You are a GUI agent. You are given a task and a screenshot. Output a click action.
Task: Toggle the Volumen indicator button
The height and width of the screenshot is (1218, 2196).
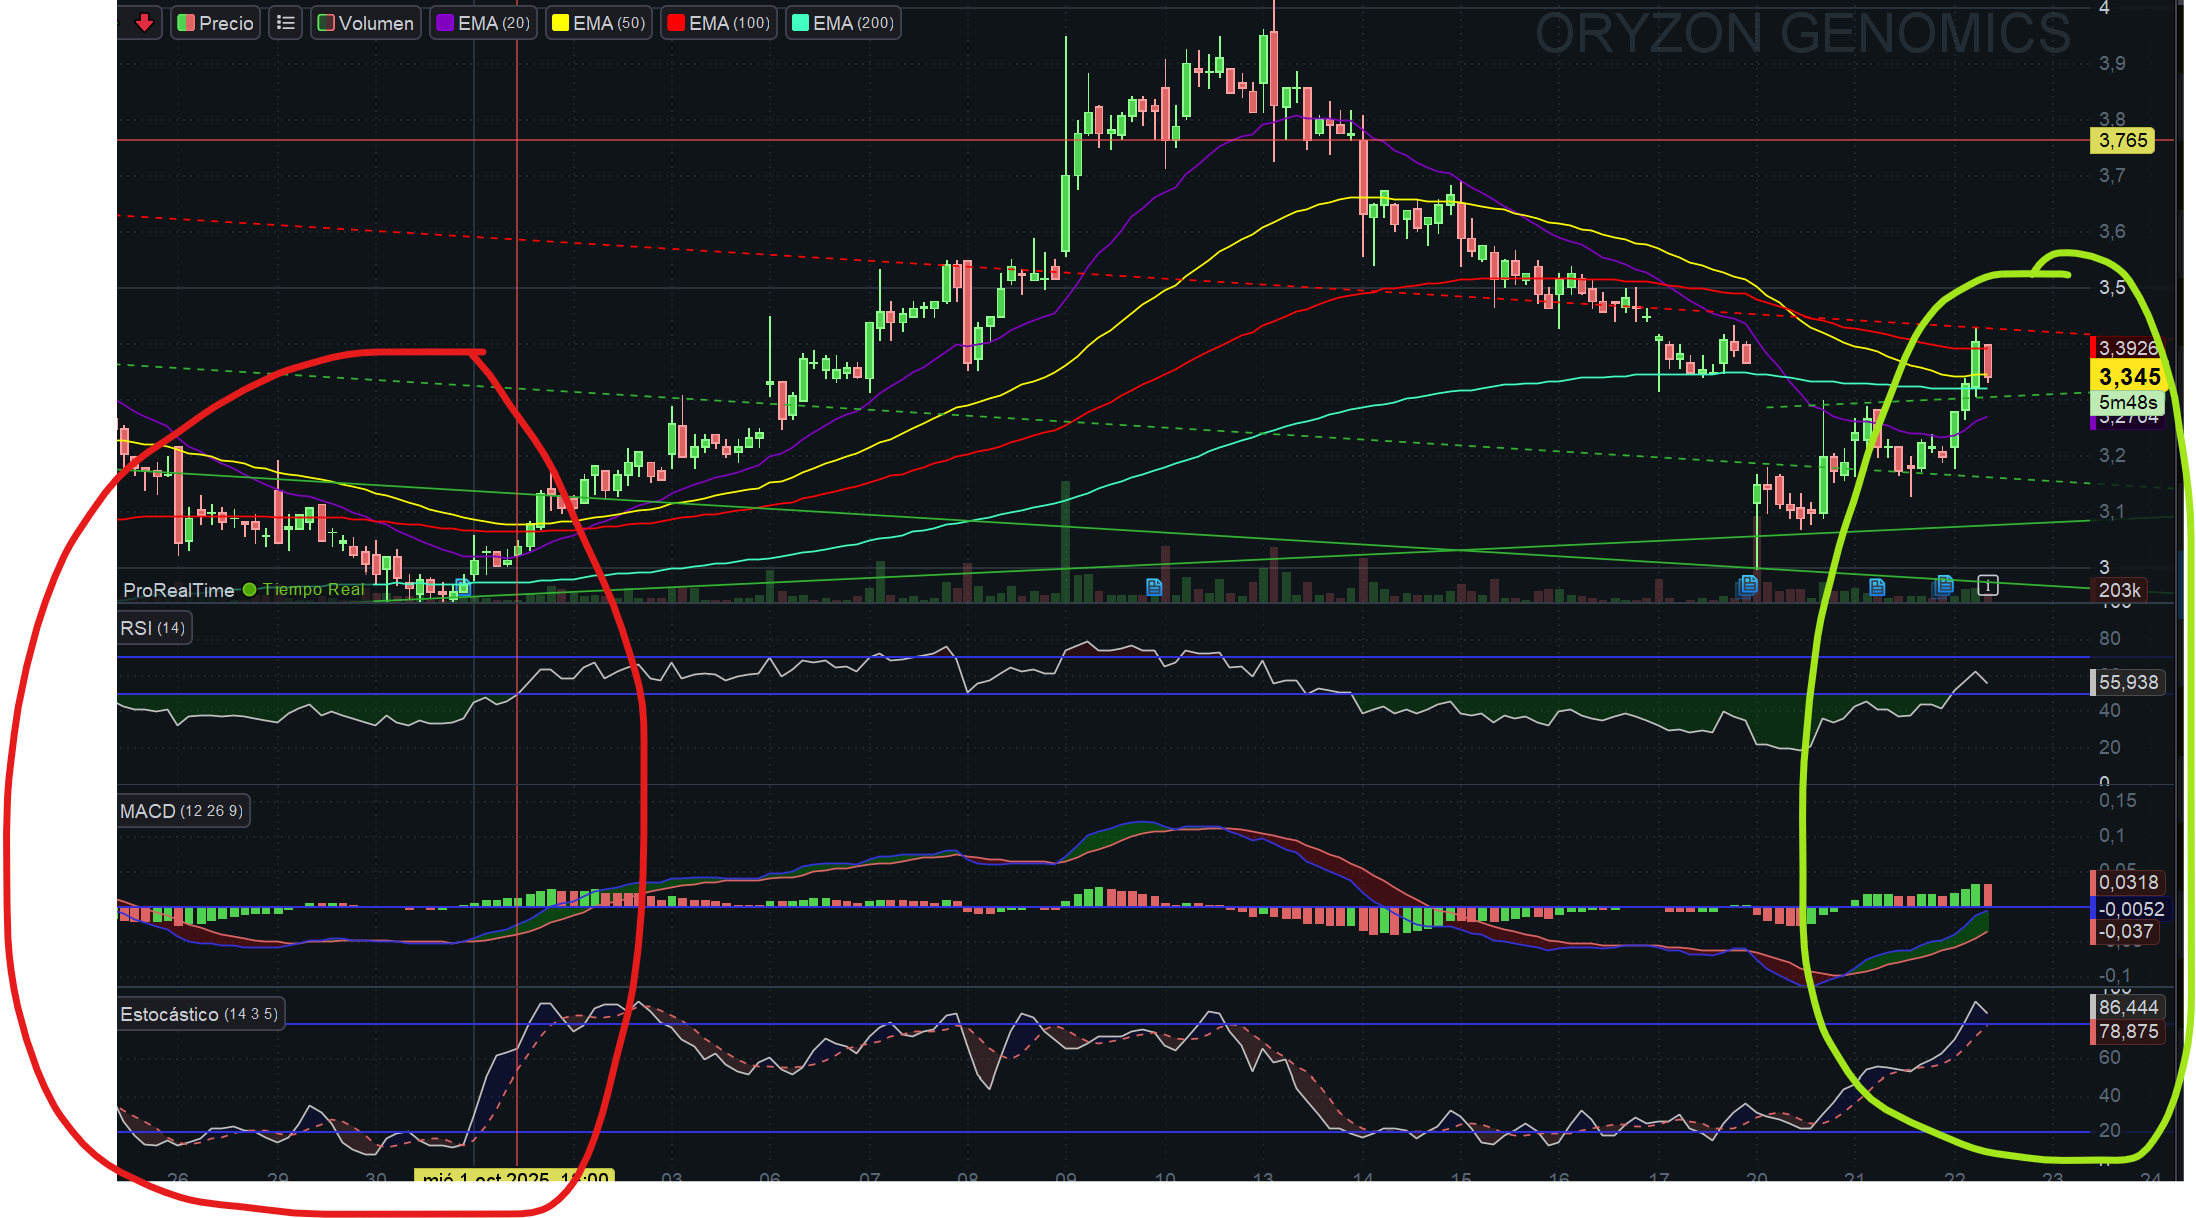point(366,23)
